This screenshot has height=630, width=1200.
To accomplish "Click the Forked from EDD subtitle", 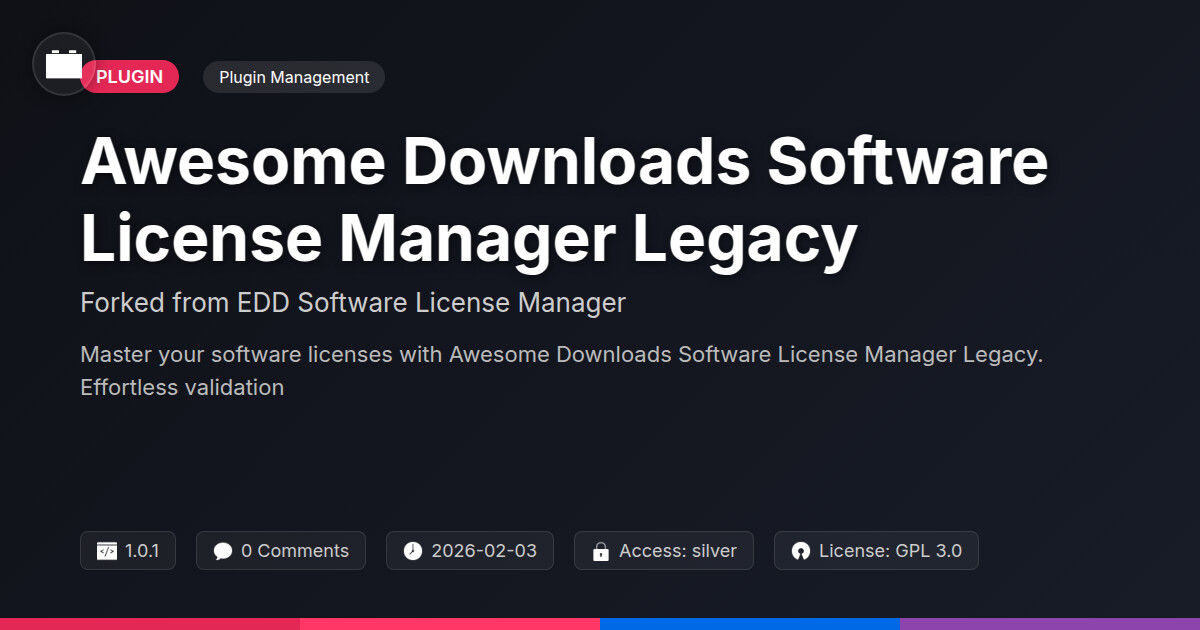I will point(353,302).
